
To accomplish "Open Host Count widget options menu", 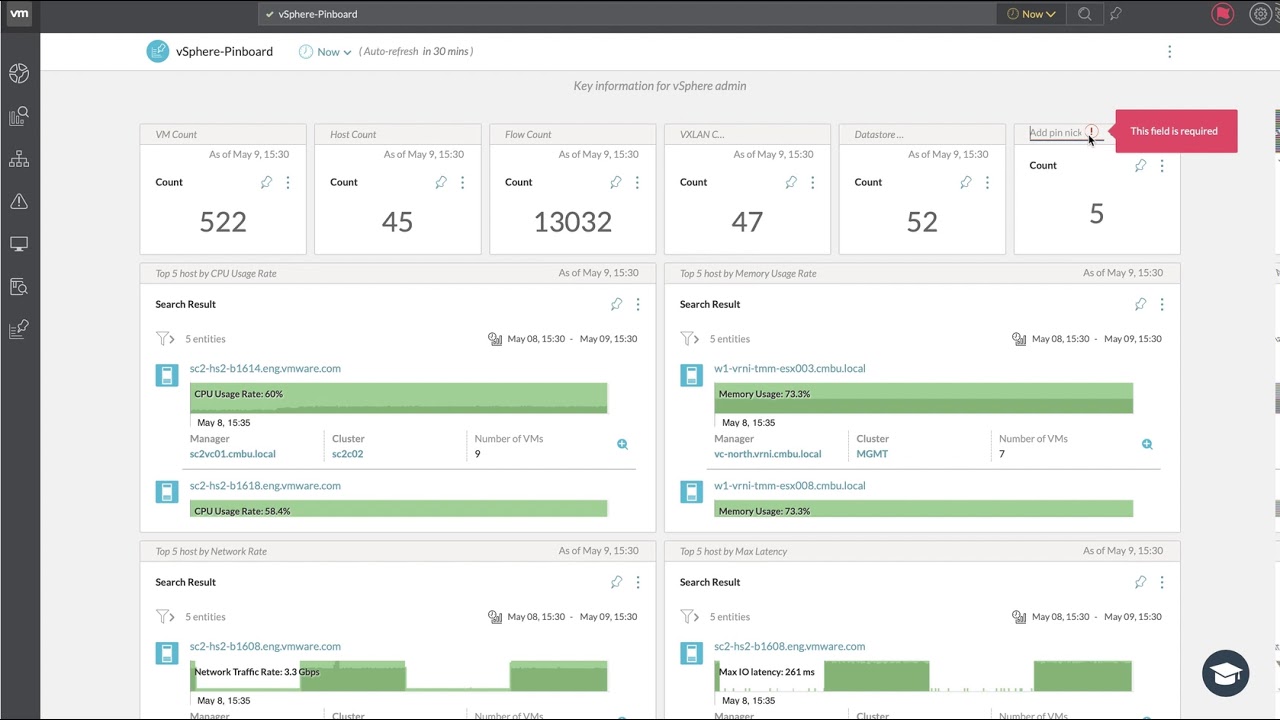I will point(462,182).
